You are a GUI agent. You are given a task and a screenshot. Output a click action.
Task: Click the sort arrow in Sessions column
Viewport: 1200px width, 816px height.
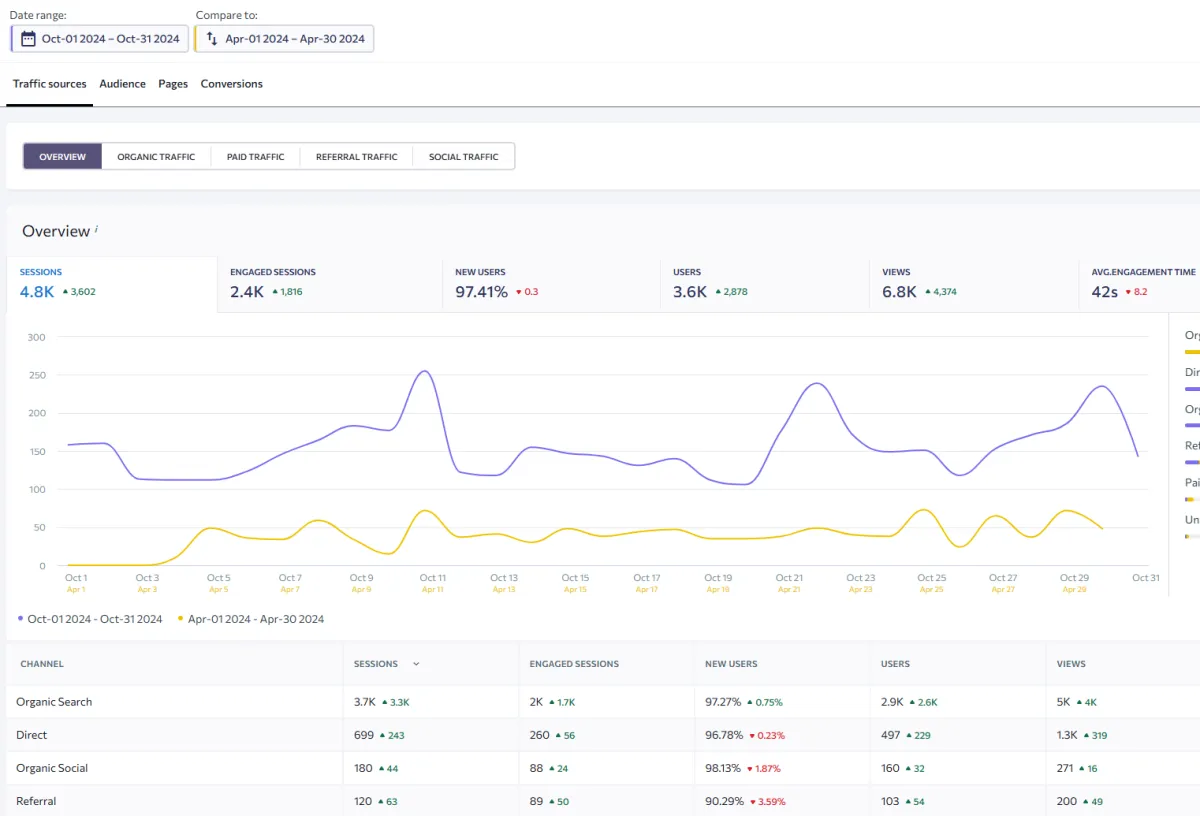(x=416, y=664)
